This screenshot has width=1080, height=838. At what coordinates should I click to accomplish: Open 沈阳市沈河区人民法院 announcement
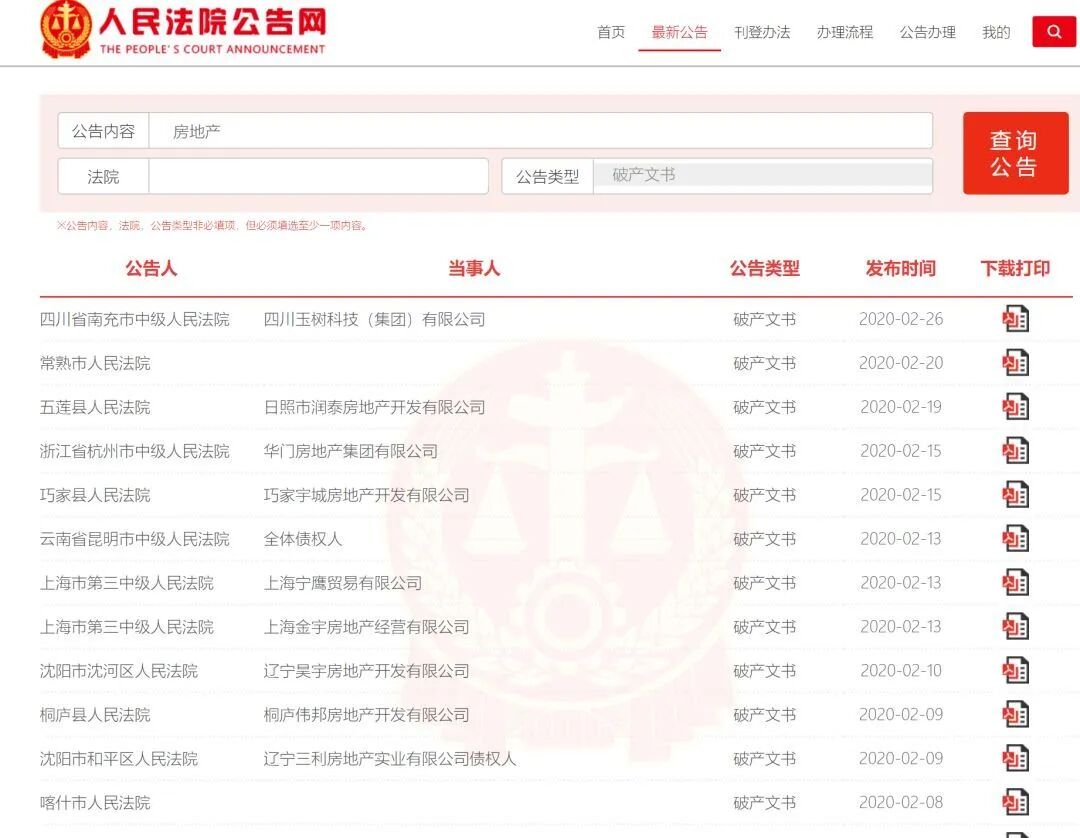(118, 671)
